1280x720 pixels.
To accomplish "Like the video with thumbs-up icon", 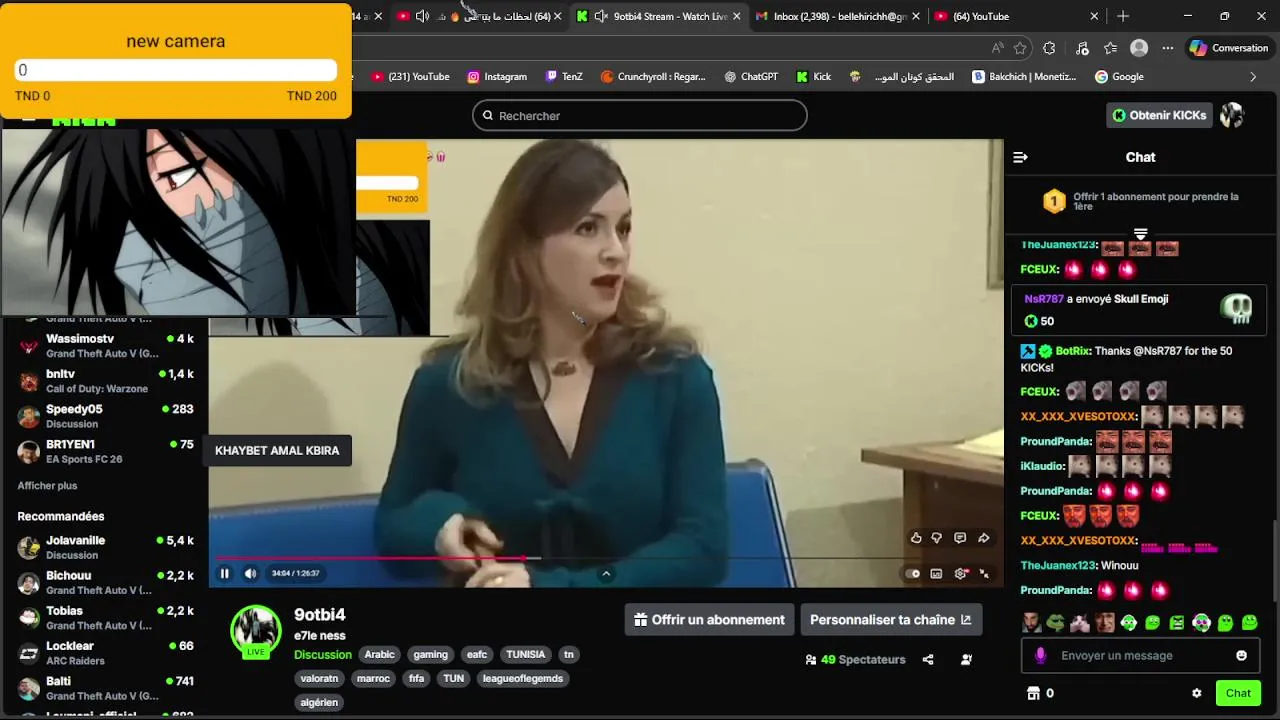I will pyautogui.click(x=915, y=538).
